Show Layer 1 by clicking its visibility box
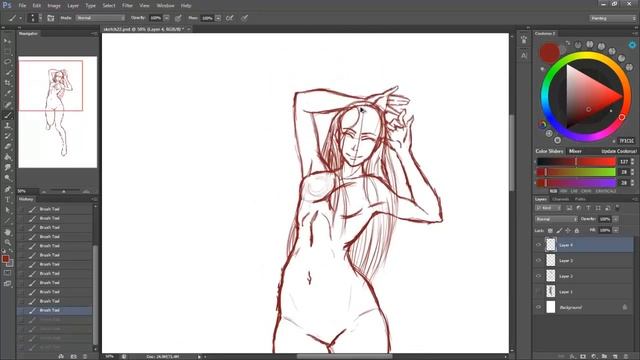This screenshot has height=360, width=640. (x=538, y=291)
